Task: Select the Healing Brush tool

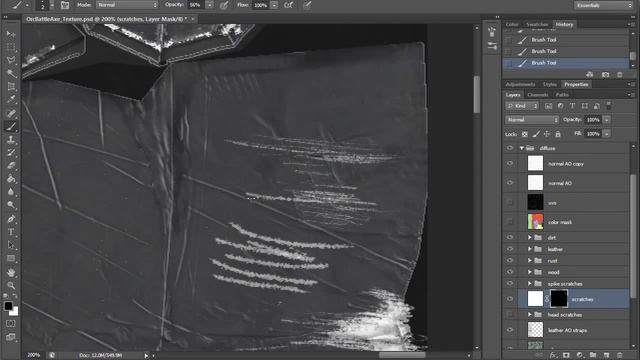Action: click(x=11, y=113)
